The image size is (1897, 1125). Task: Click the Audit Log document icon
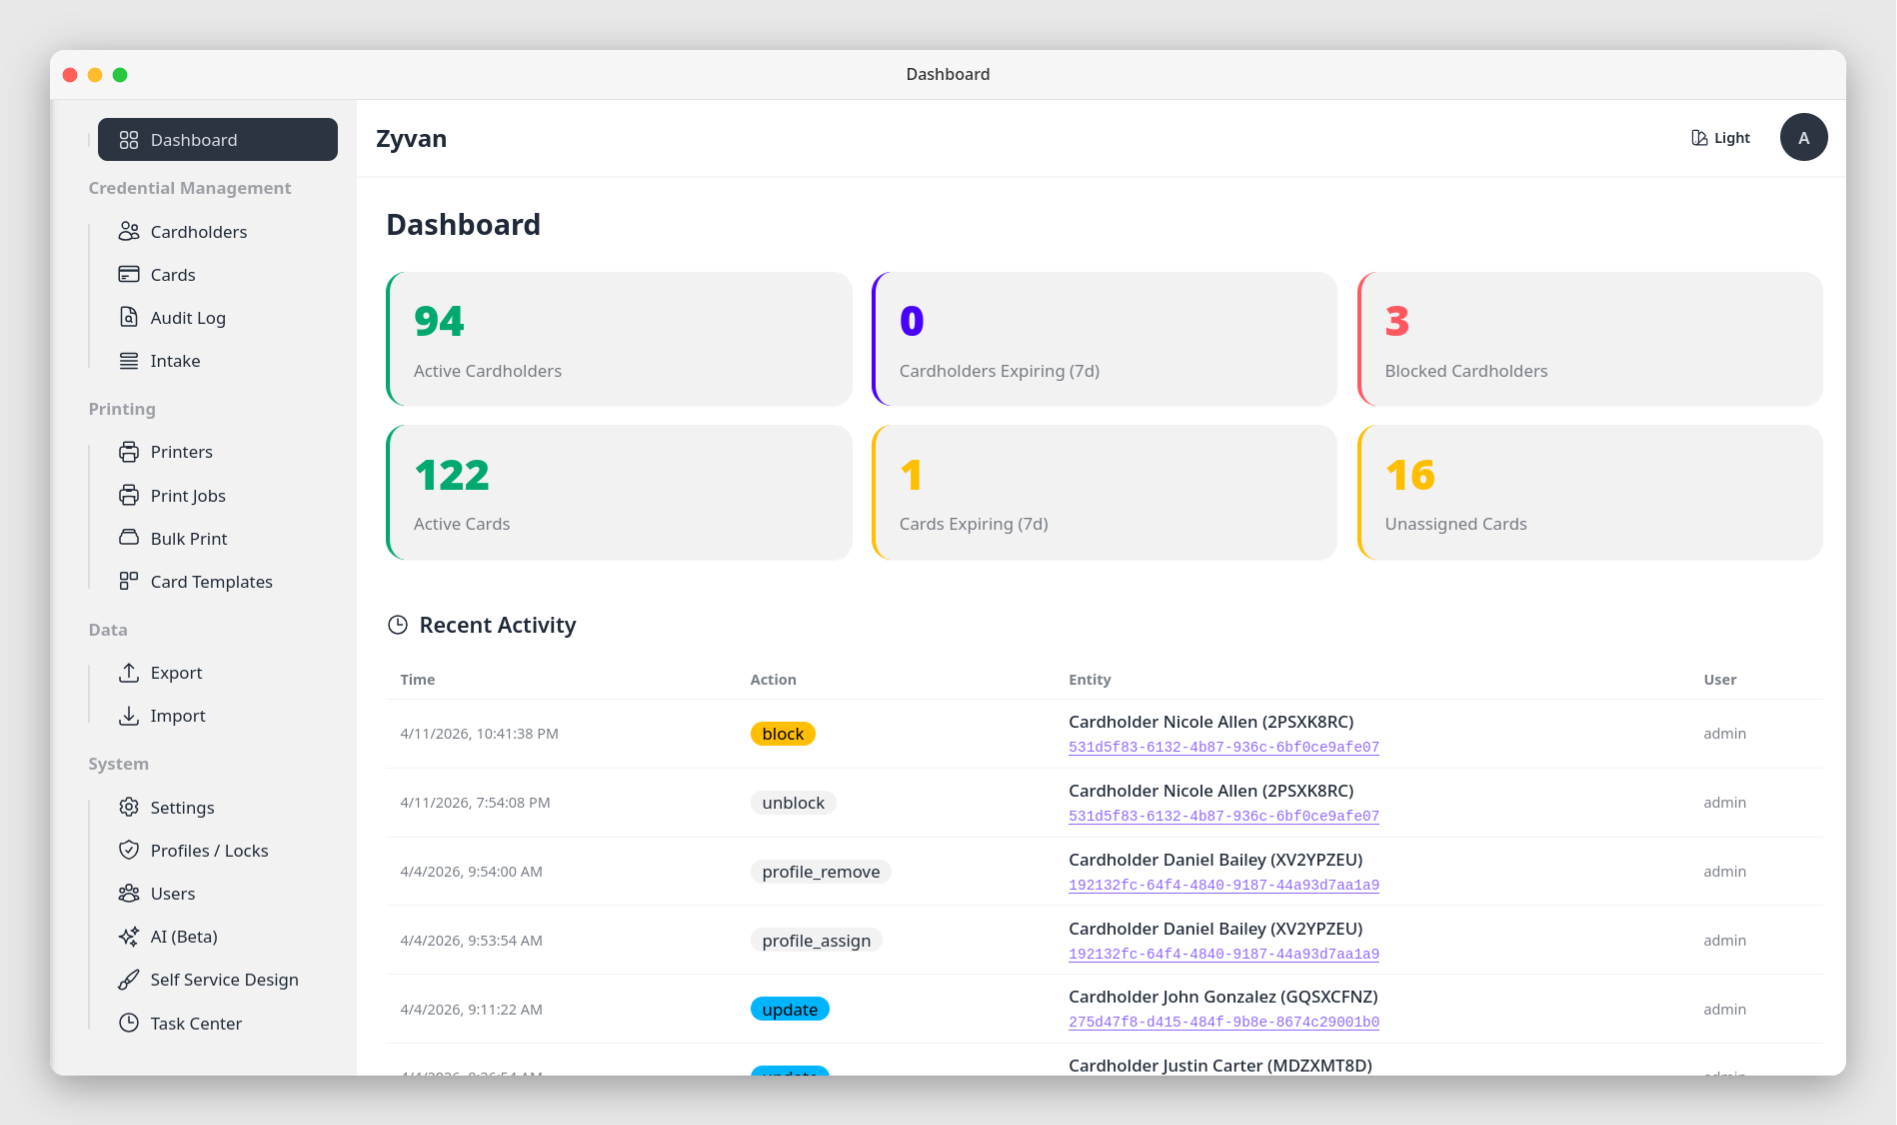click(129, 317)
